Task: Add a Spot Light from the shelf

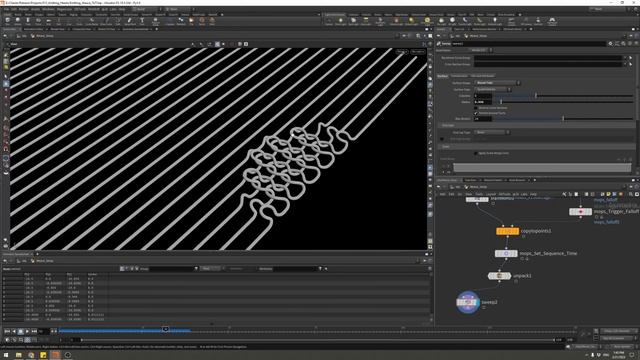Action: (x=353, y=21)
